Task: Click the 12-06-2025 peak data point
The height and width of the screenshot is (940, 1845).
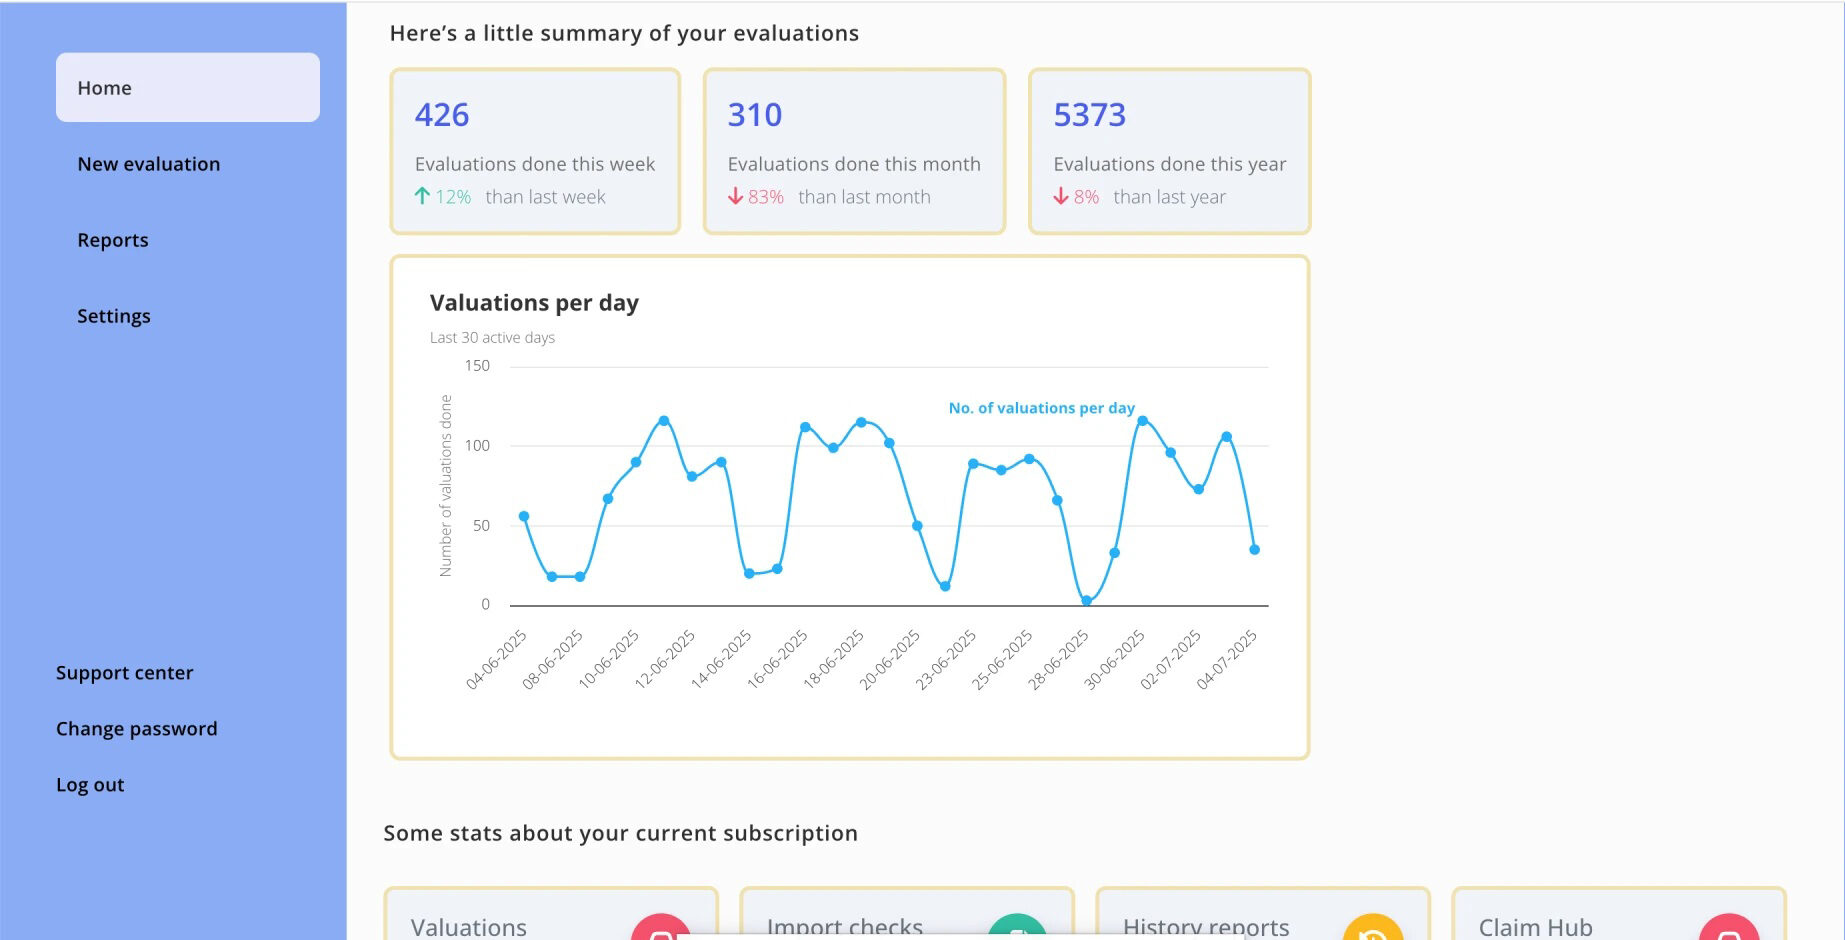Action: (664, 421)
